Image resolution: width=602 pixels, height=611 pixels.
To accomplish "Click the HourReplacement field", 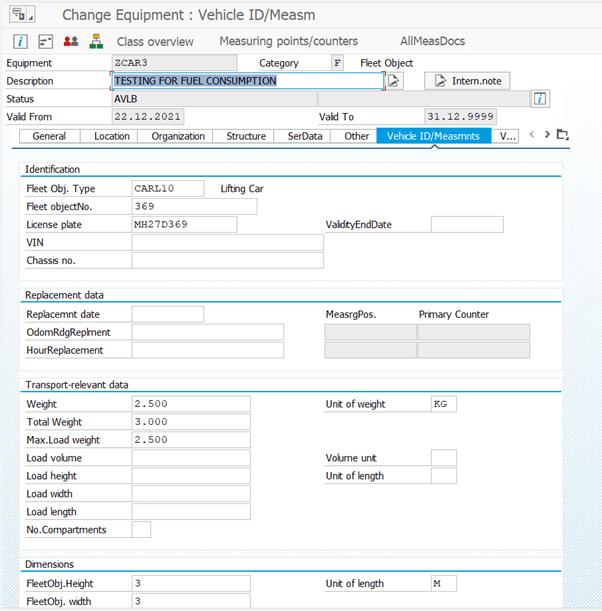I will [208, 350].
